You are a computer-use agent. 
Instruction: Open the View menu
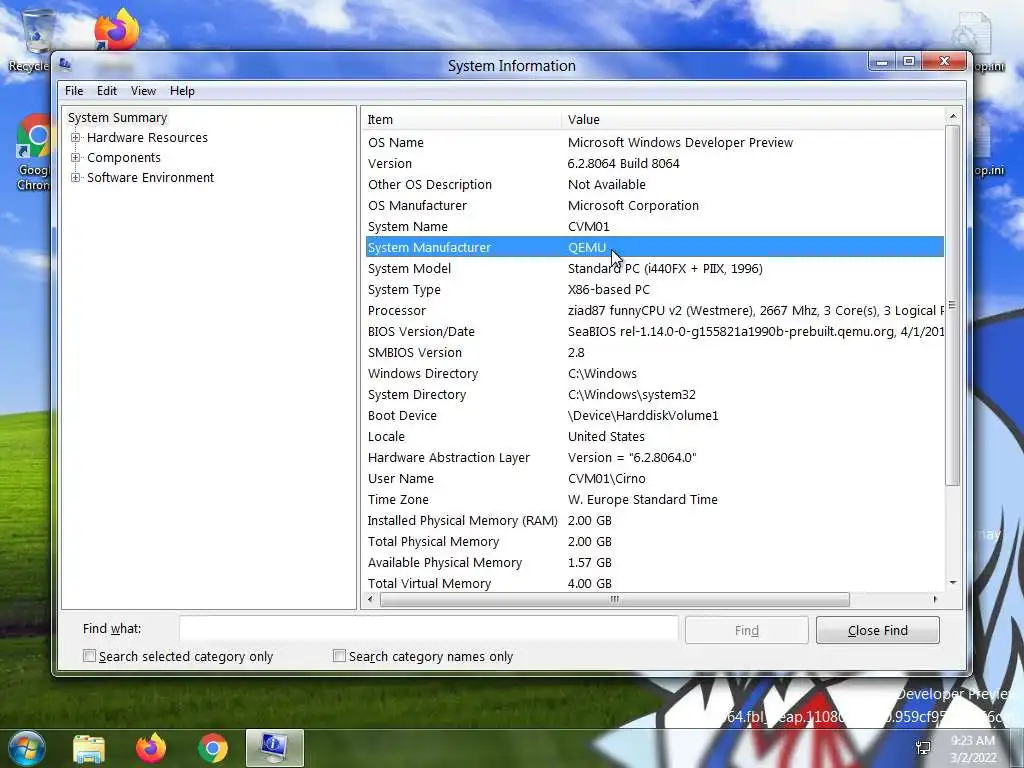pos(143,91)
